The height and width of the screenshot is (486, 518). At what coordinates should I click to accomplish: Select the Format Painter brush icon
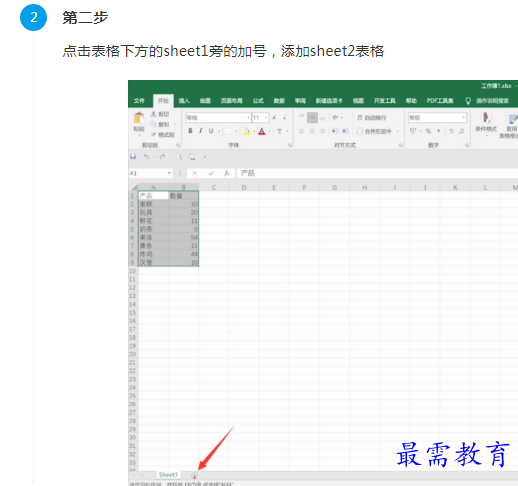pyautogui.click(x=153, y=134)
